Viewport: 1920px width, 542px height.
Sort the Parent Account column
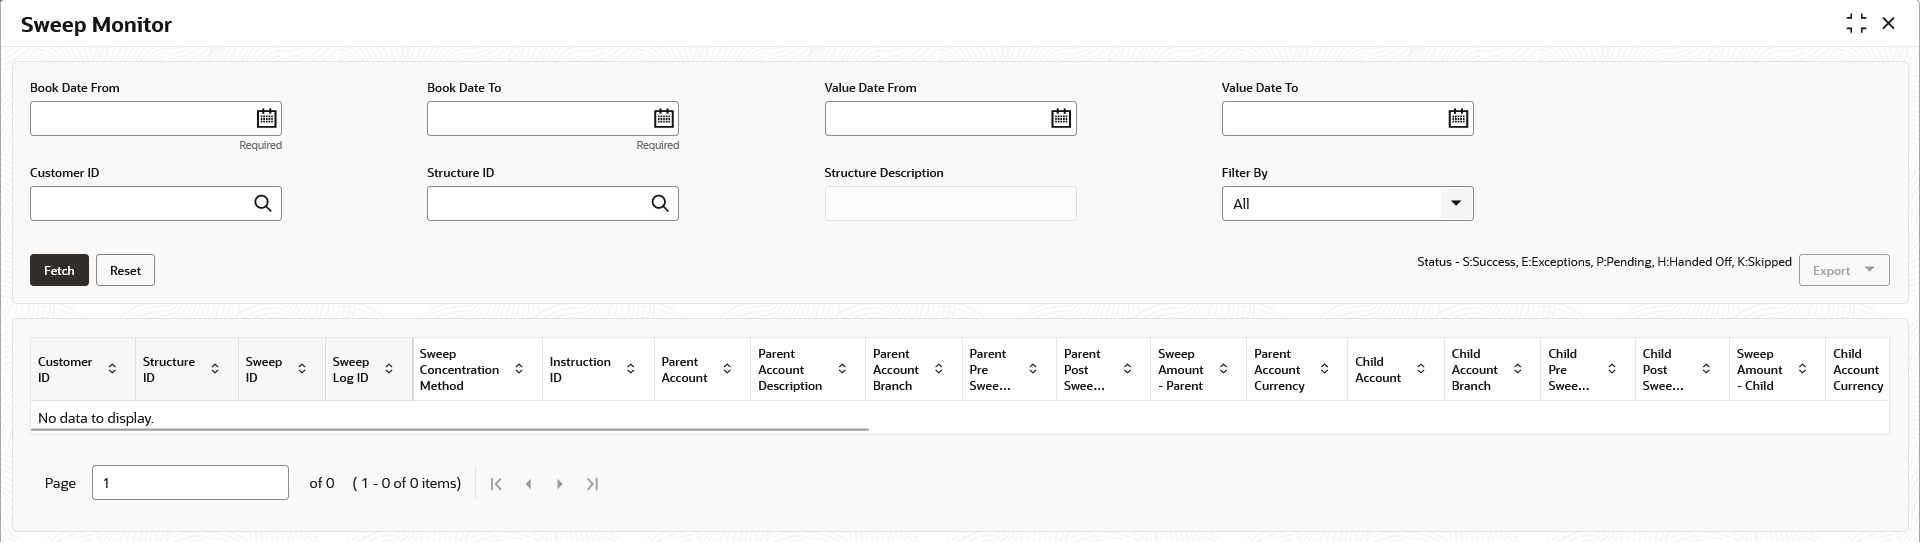[727, 369]
